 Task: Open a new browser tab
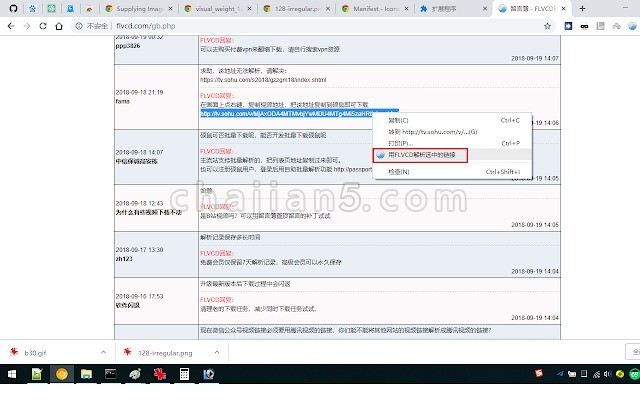pos(582,8)
